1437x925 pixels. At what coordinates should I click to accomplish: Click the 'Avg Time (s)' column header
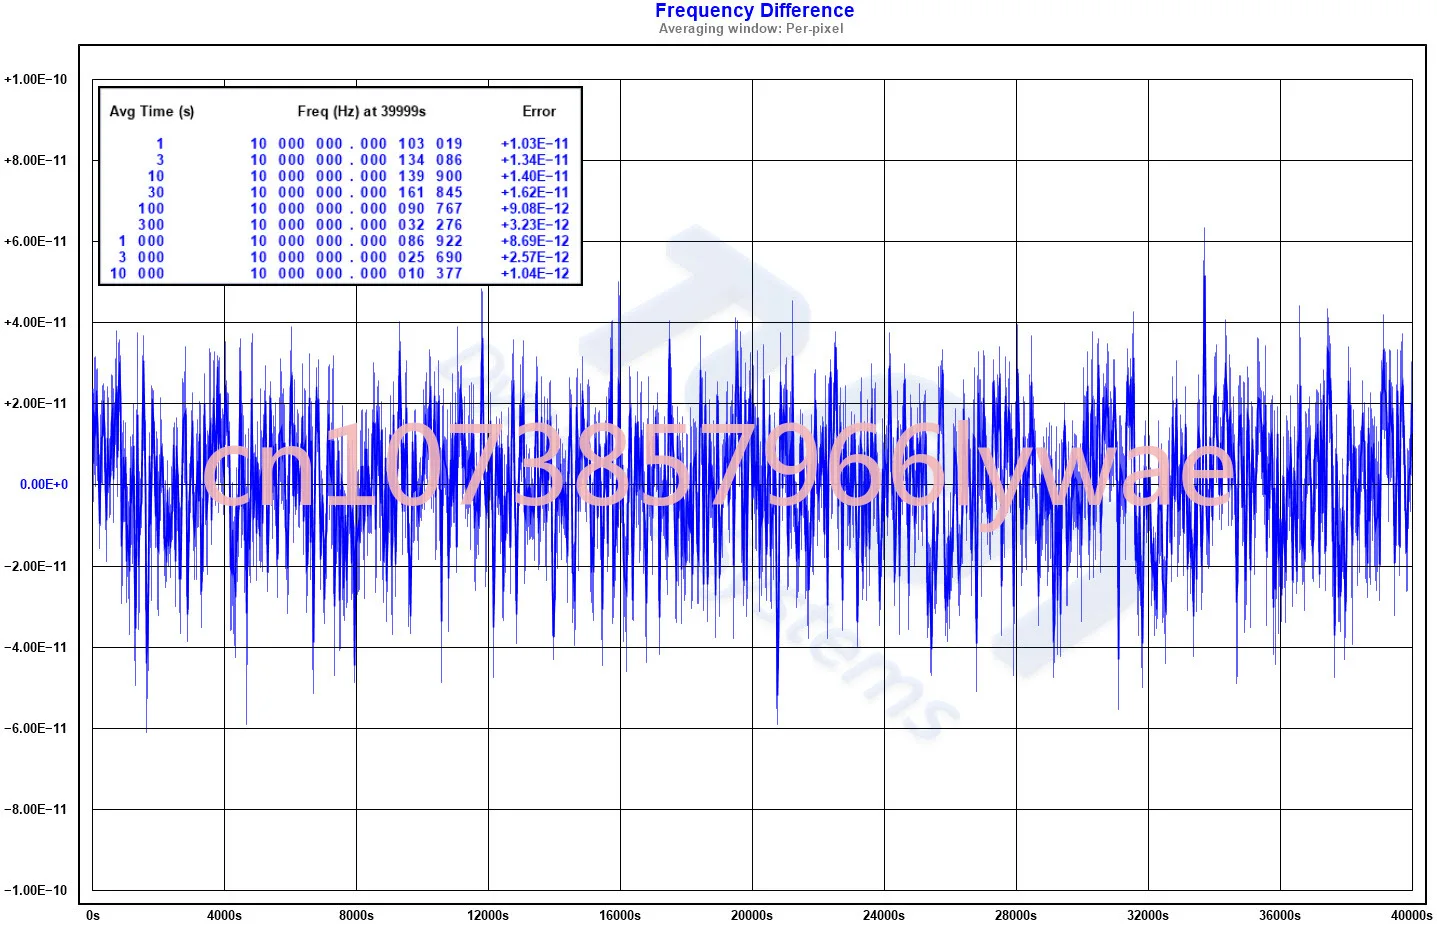(152, 111)
